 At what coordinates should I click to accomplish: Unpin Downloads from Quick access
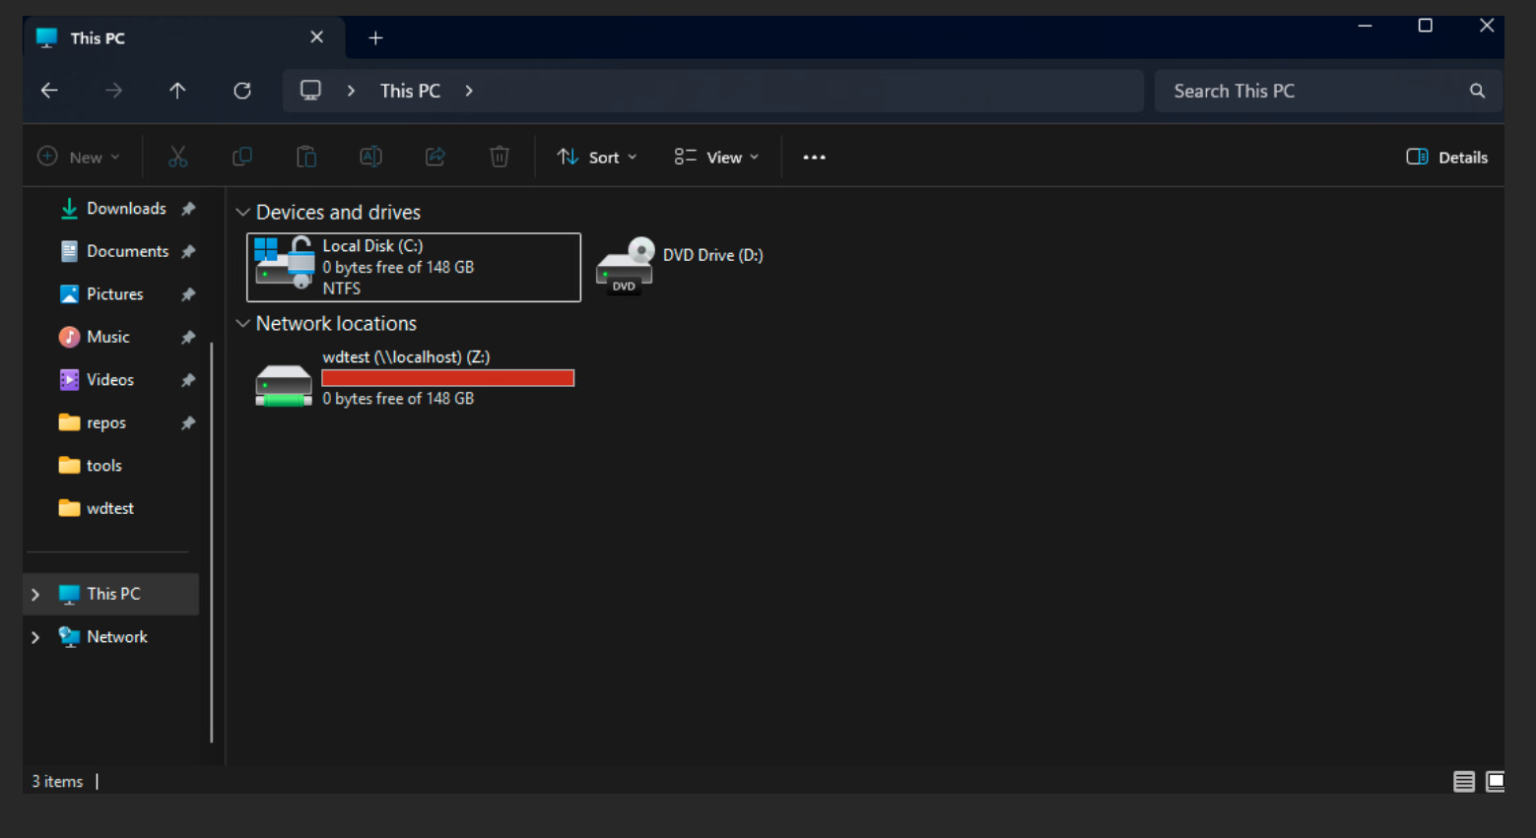tap(188, 209)
